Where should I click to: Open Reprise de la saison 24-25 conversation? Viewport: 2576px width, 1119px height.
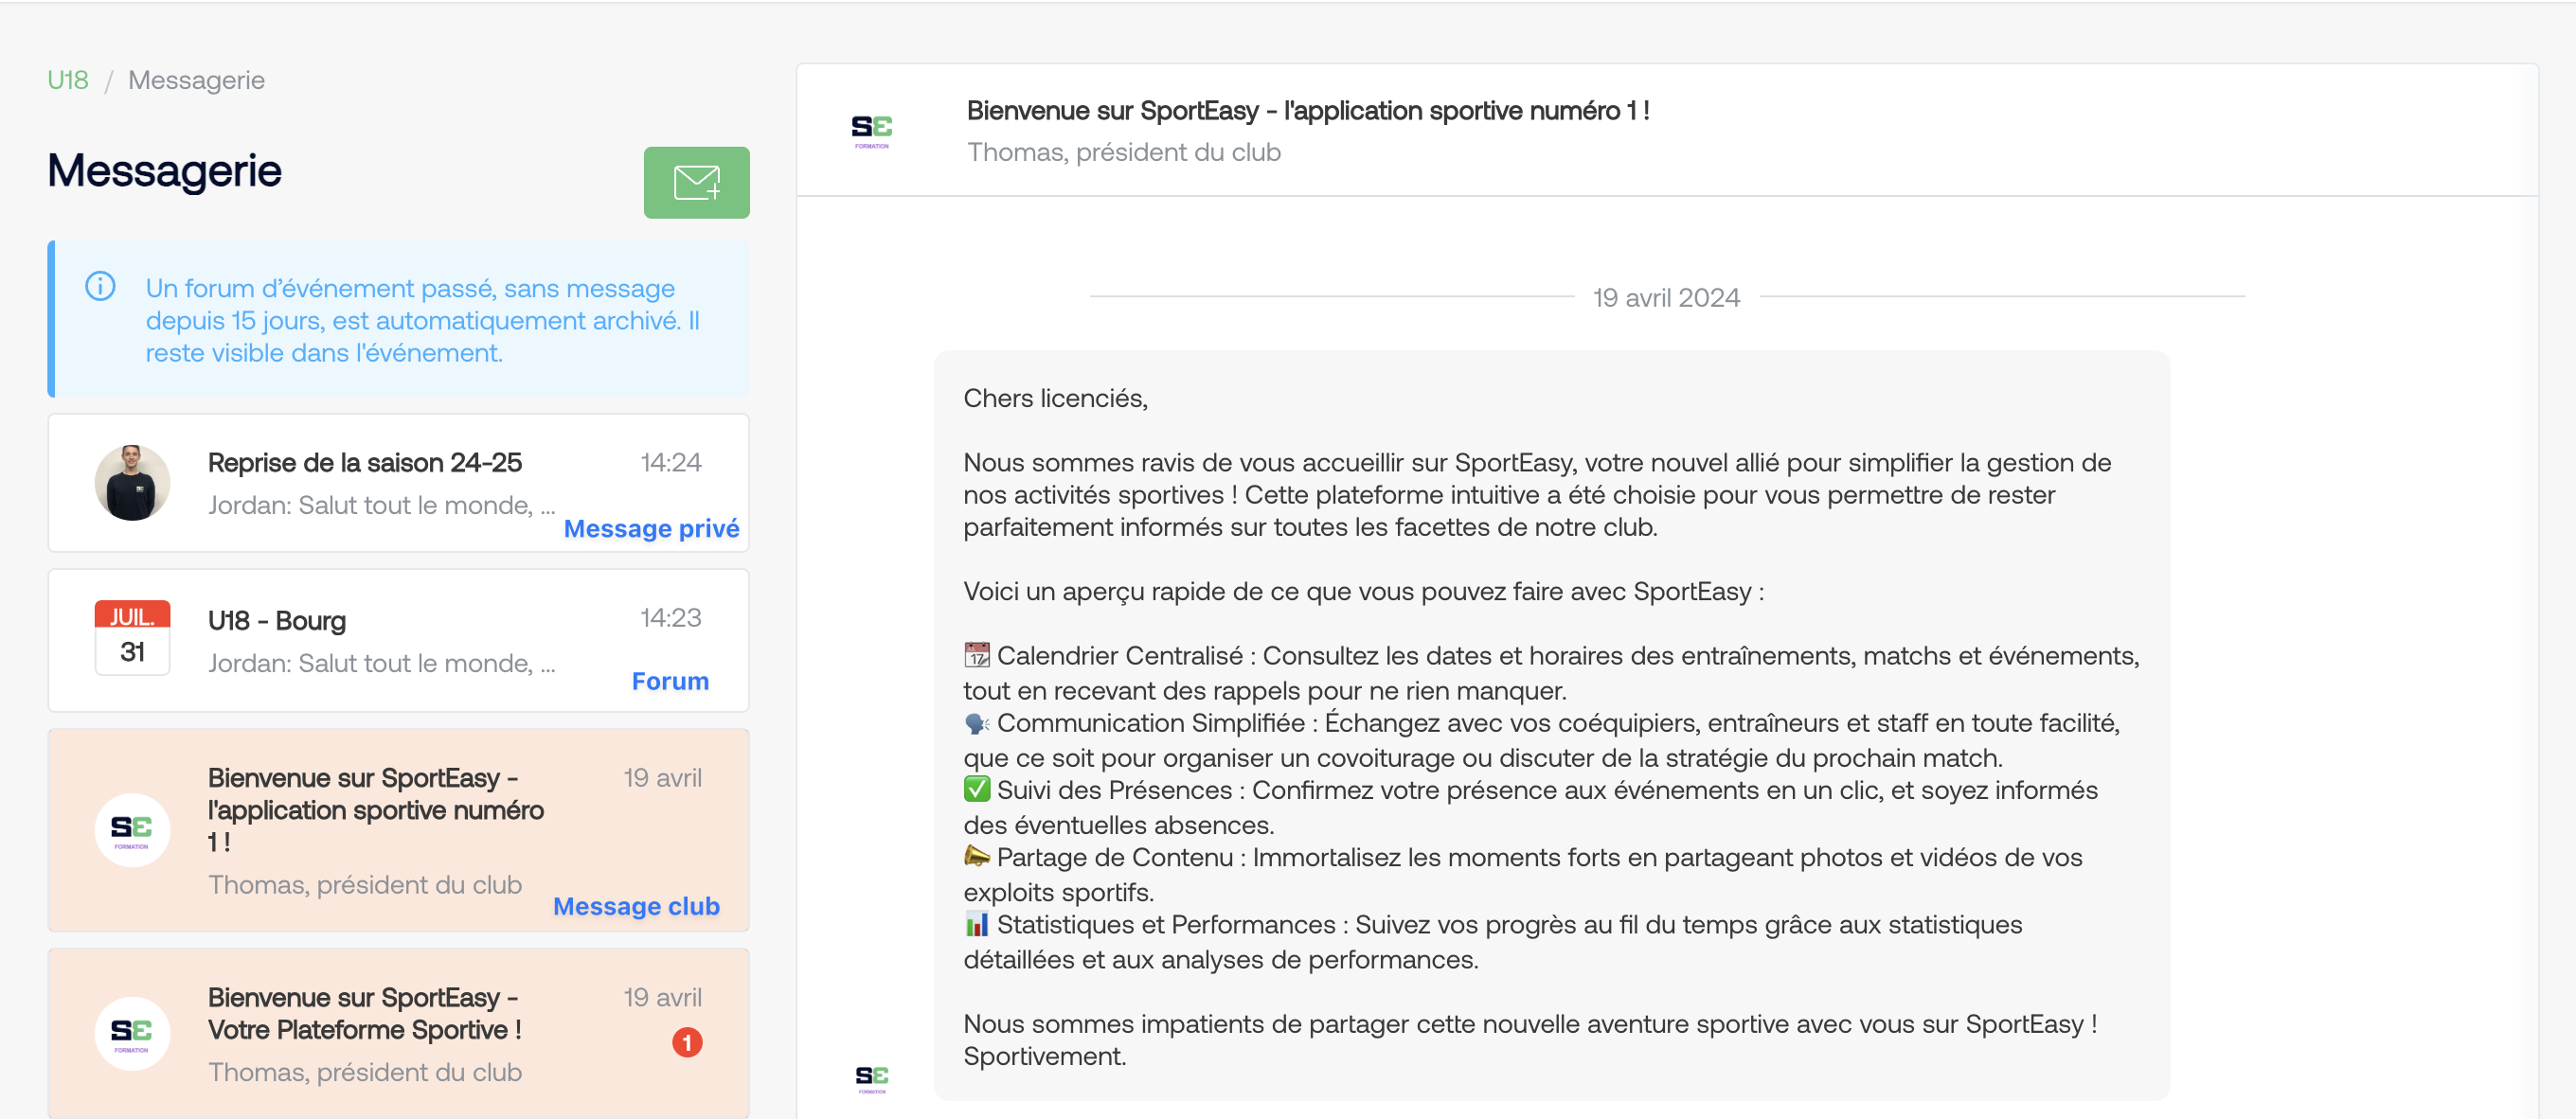398,482
